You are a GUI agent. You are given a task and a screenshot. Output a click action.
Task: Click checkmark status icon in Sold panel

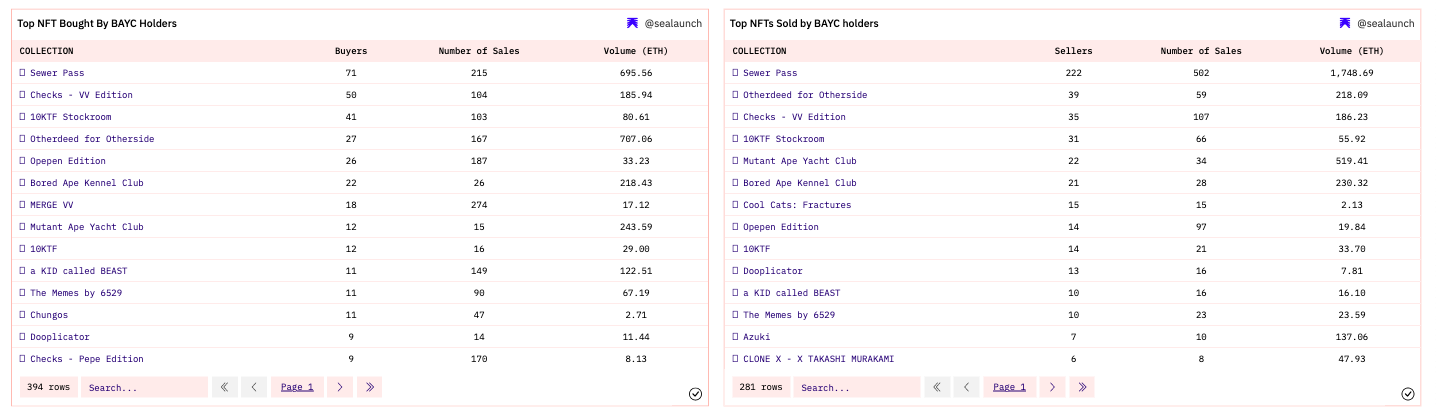[x=1408, y=394]
